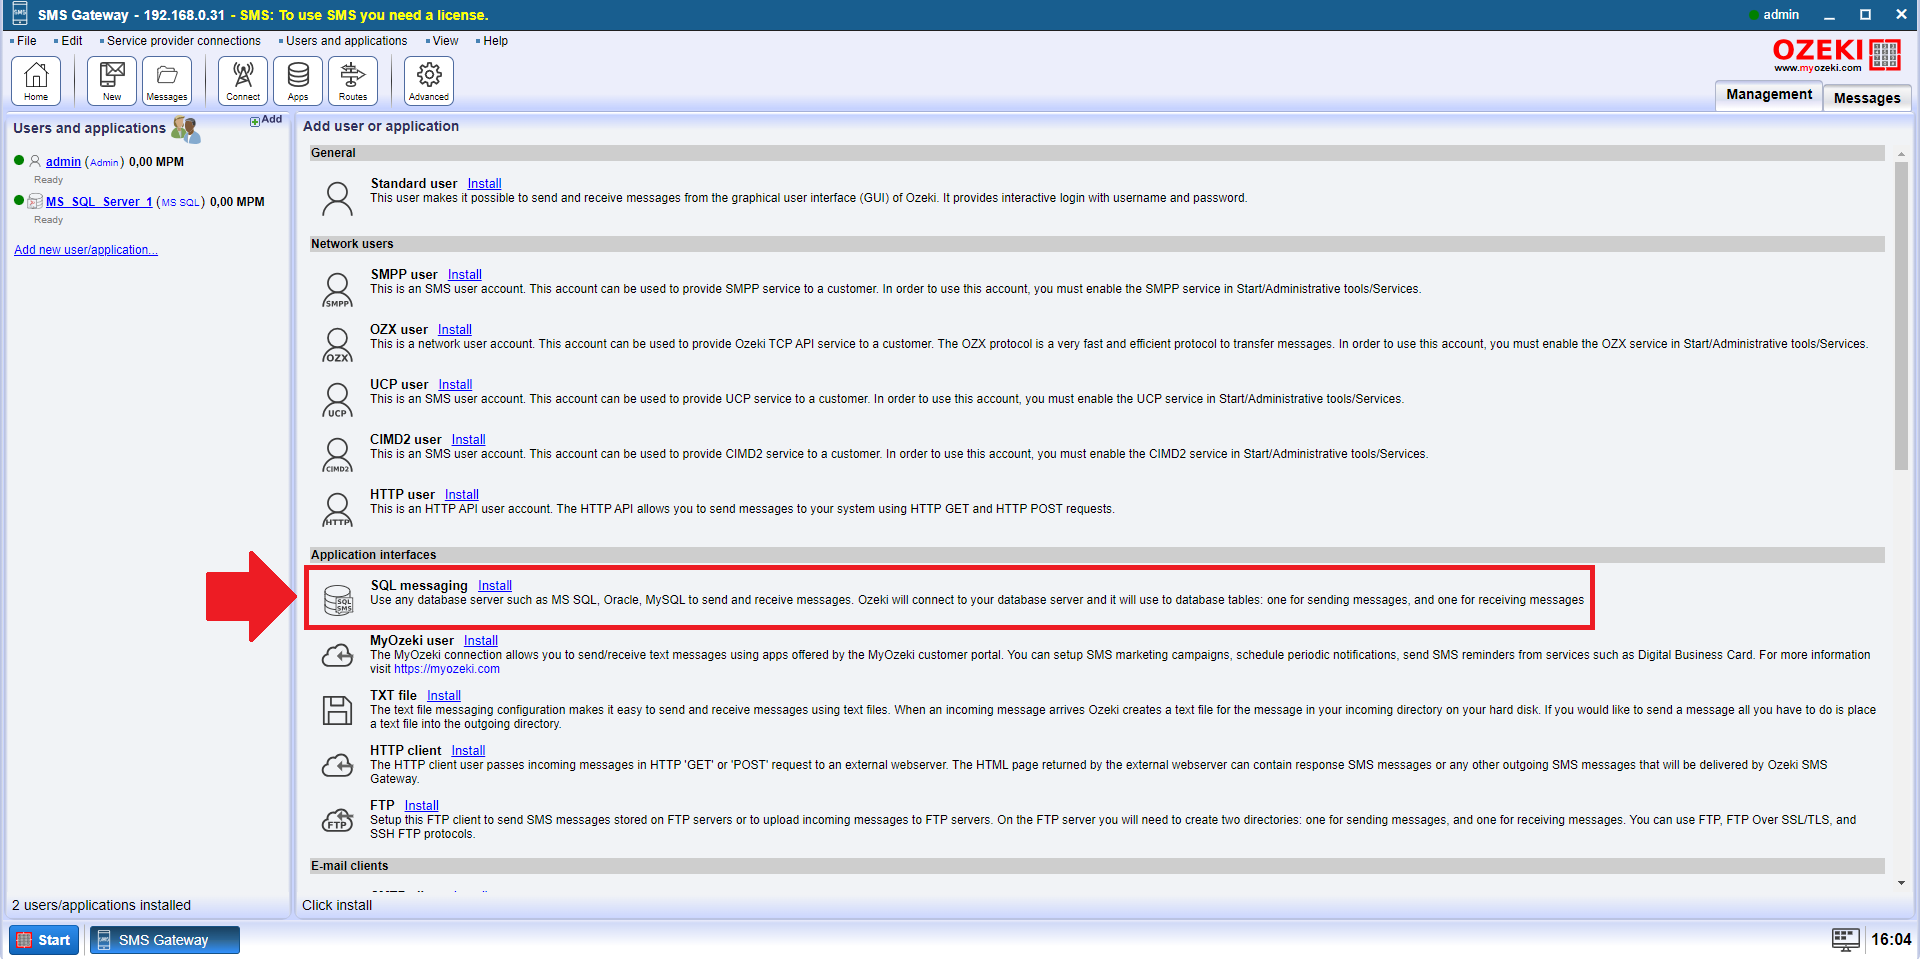Click the MS SQL Server 1 database icon
1920x959 pixels.
(x=35, y=201)
